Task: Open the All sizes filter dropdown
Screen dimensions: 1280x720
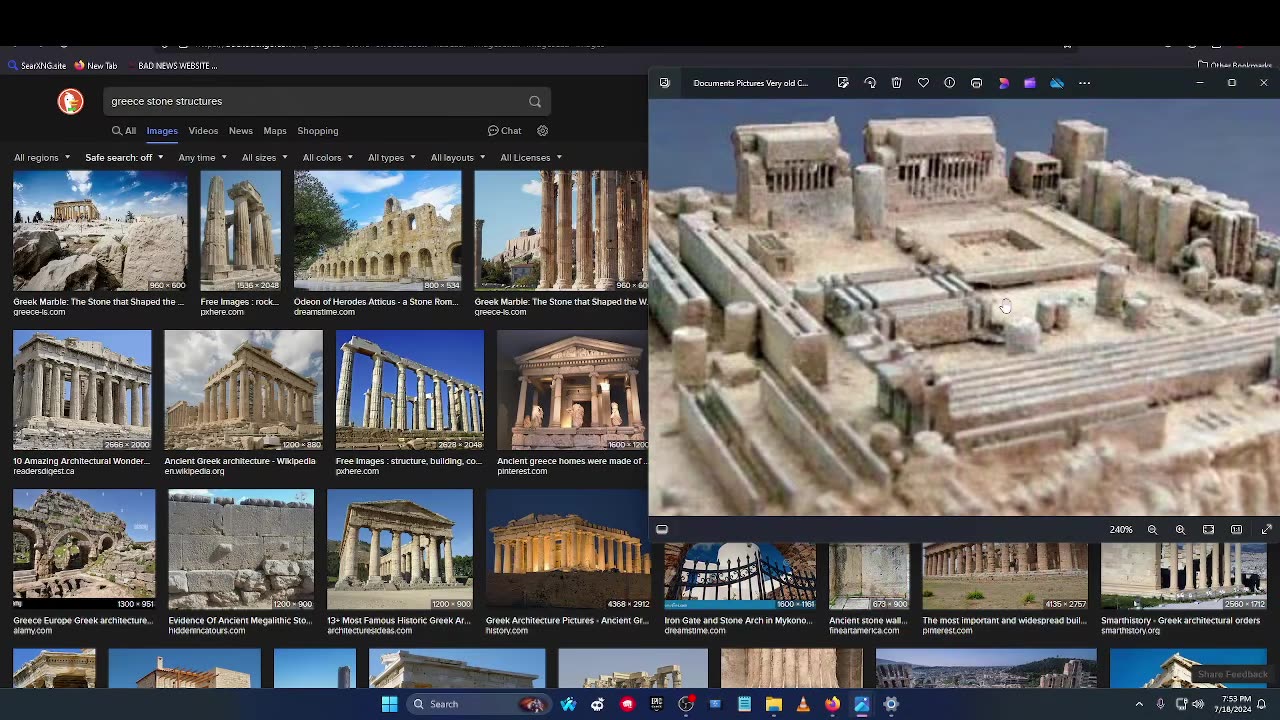Action: (x=264, y=157)
